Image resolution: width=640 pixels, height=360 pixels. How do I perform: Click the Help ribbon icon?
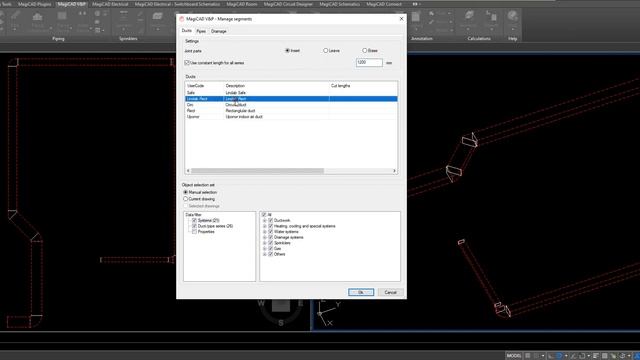[x=513, y=16]
